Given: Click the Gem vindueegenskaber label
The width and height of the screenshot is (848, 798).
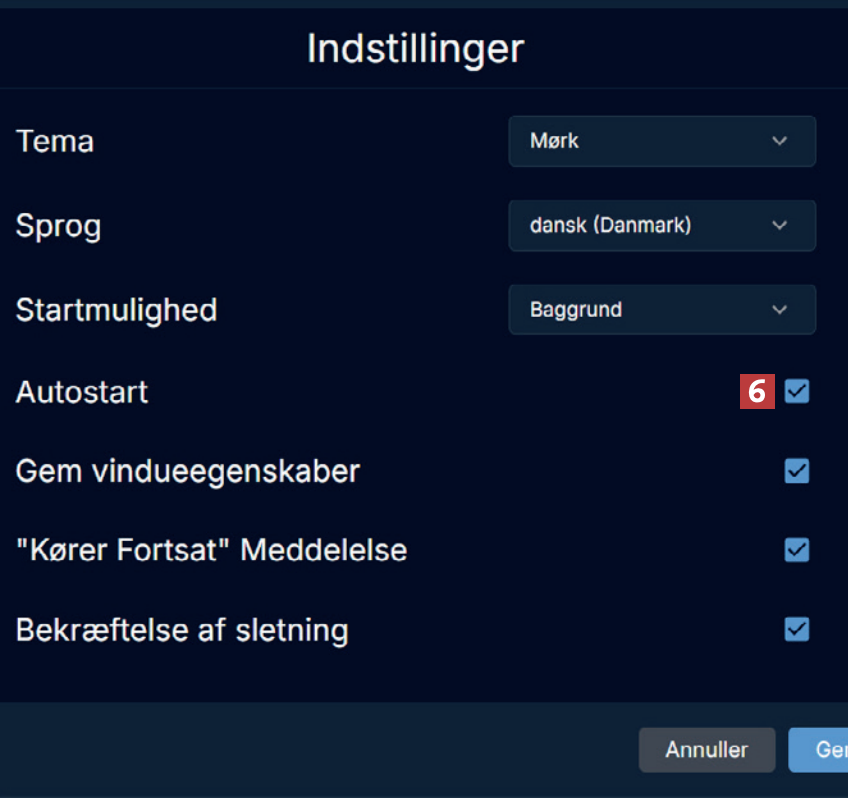Looking at the screenshot, I should click(187, 471).
